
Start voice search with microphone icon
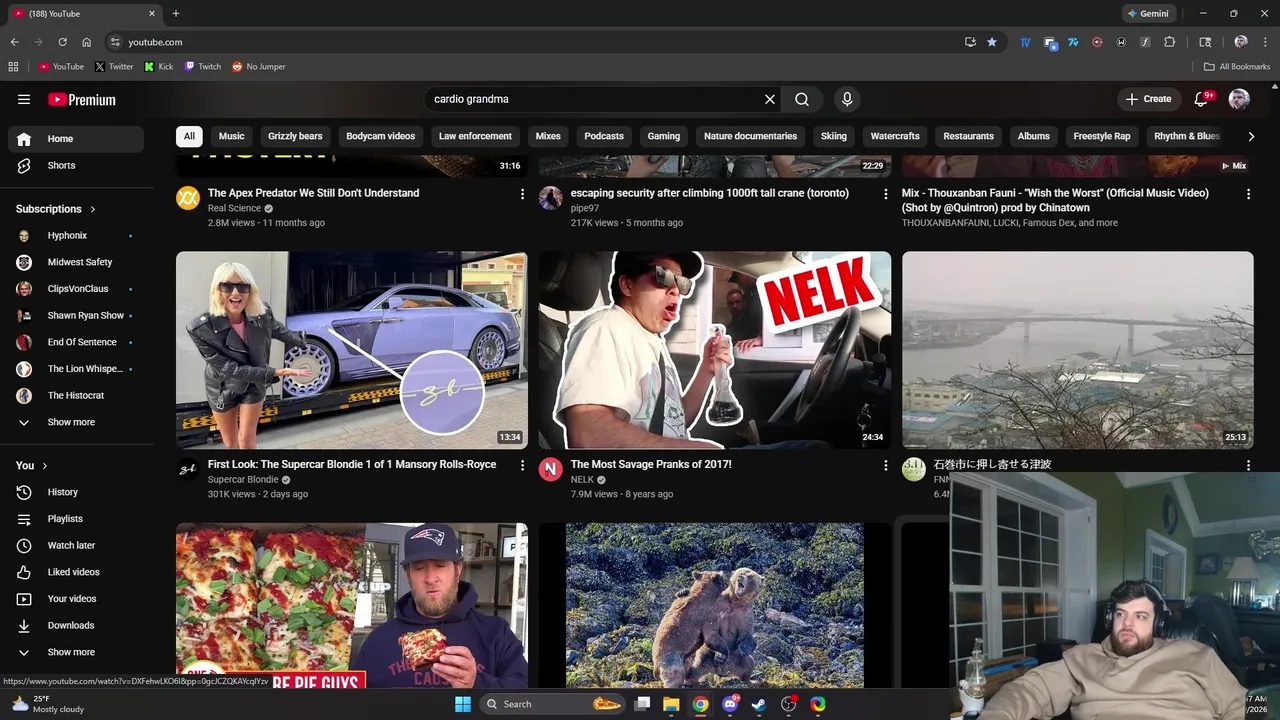[x=847, y=99]
